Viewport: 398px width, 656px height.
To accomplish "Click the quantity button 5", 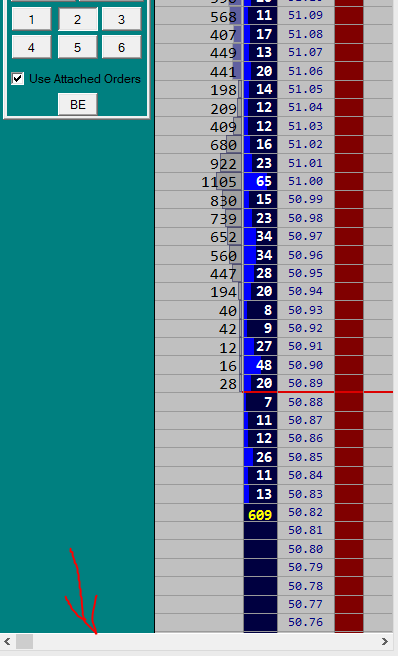I will pos(77,47).
